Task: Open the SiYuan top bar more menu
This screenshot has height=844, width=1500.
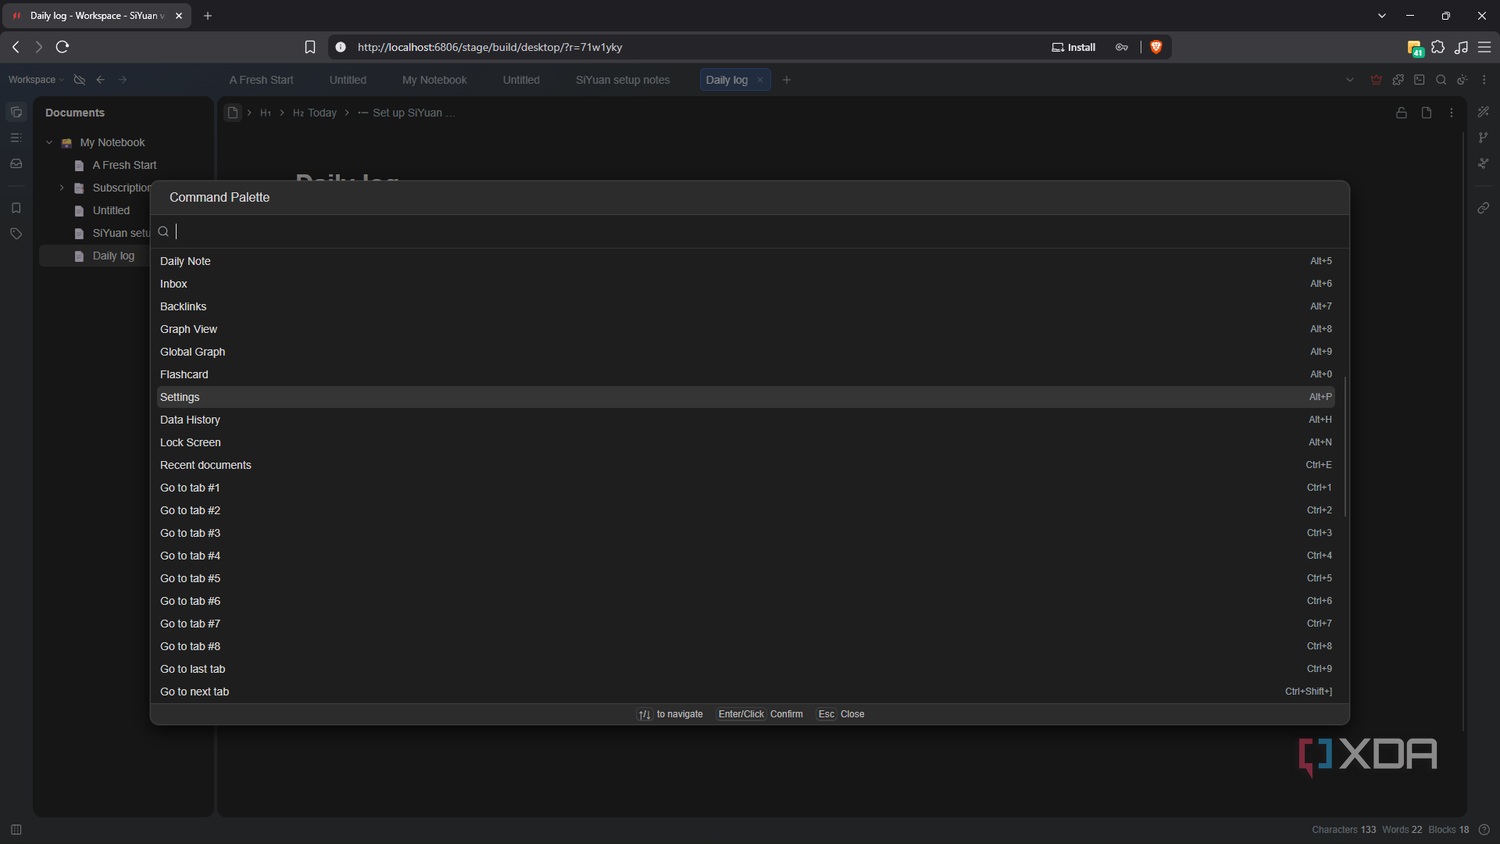Action: pyautogui.click(x=1484, y=80)
